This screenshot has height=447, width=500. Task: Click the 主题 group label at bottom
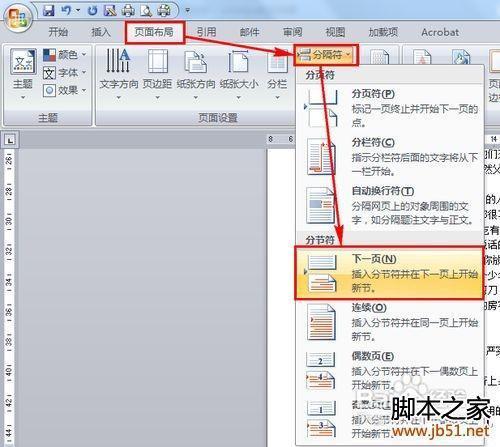point(48,118)
